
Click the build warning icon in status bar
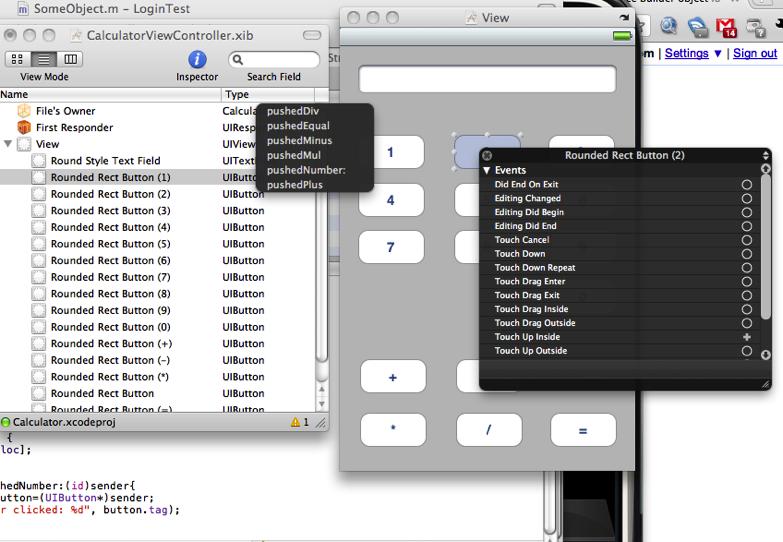[295, 422]
